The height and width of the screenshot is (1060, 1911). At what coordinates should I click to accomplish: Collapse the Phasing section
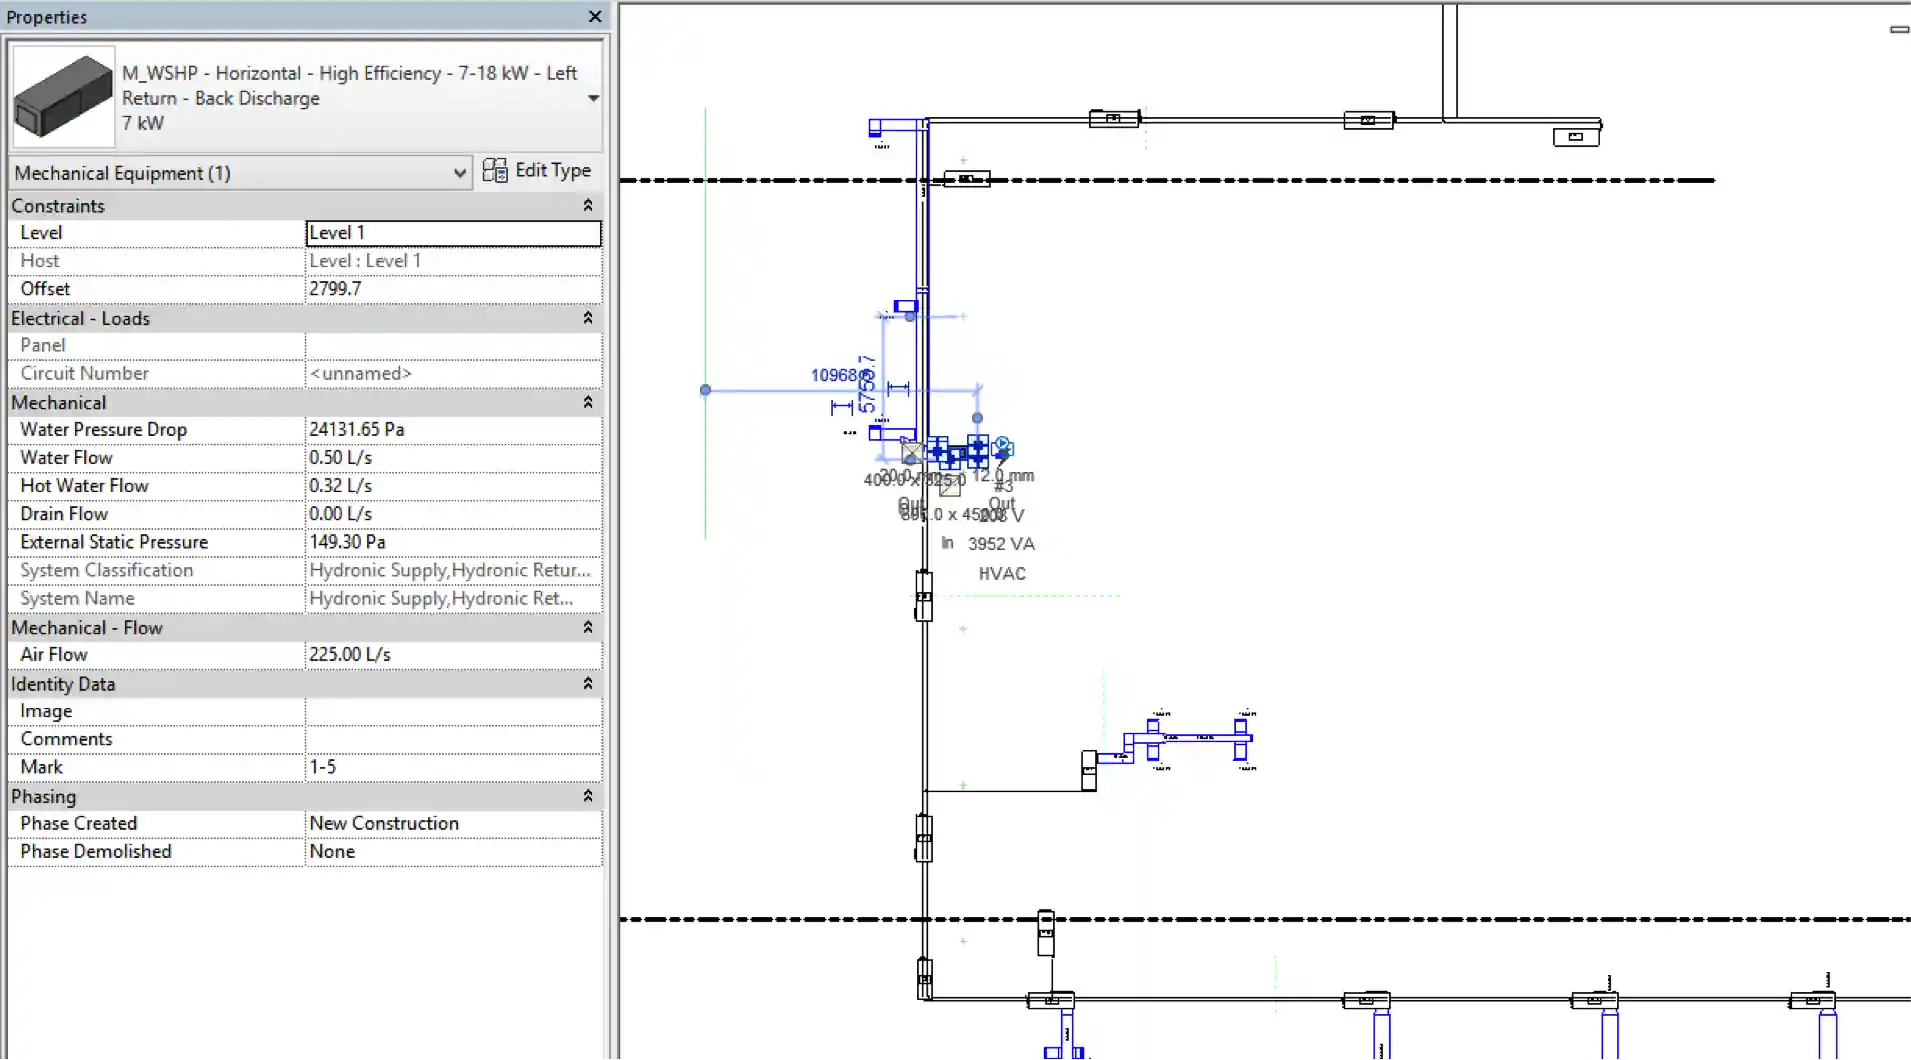tap(588, 796)
